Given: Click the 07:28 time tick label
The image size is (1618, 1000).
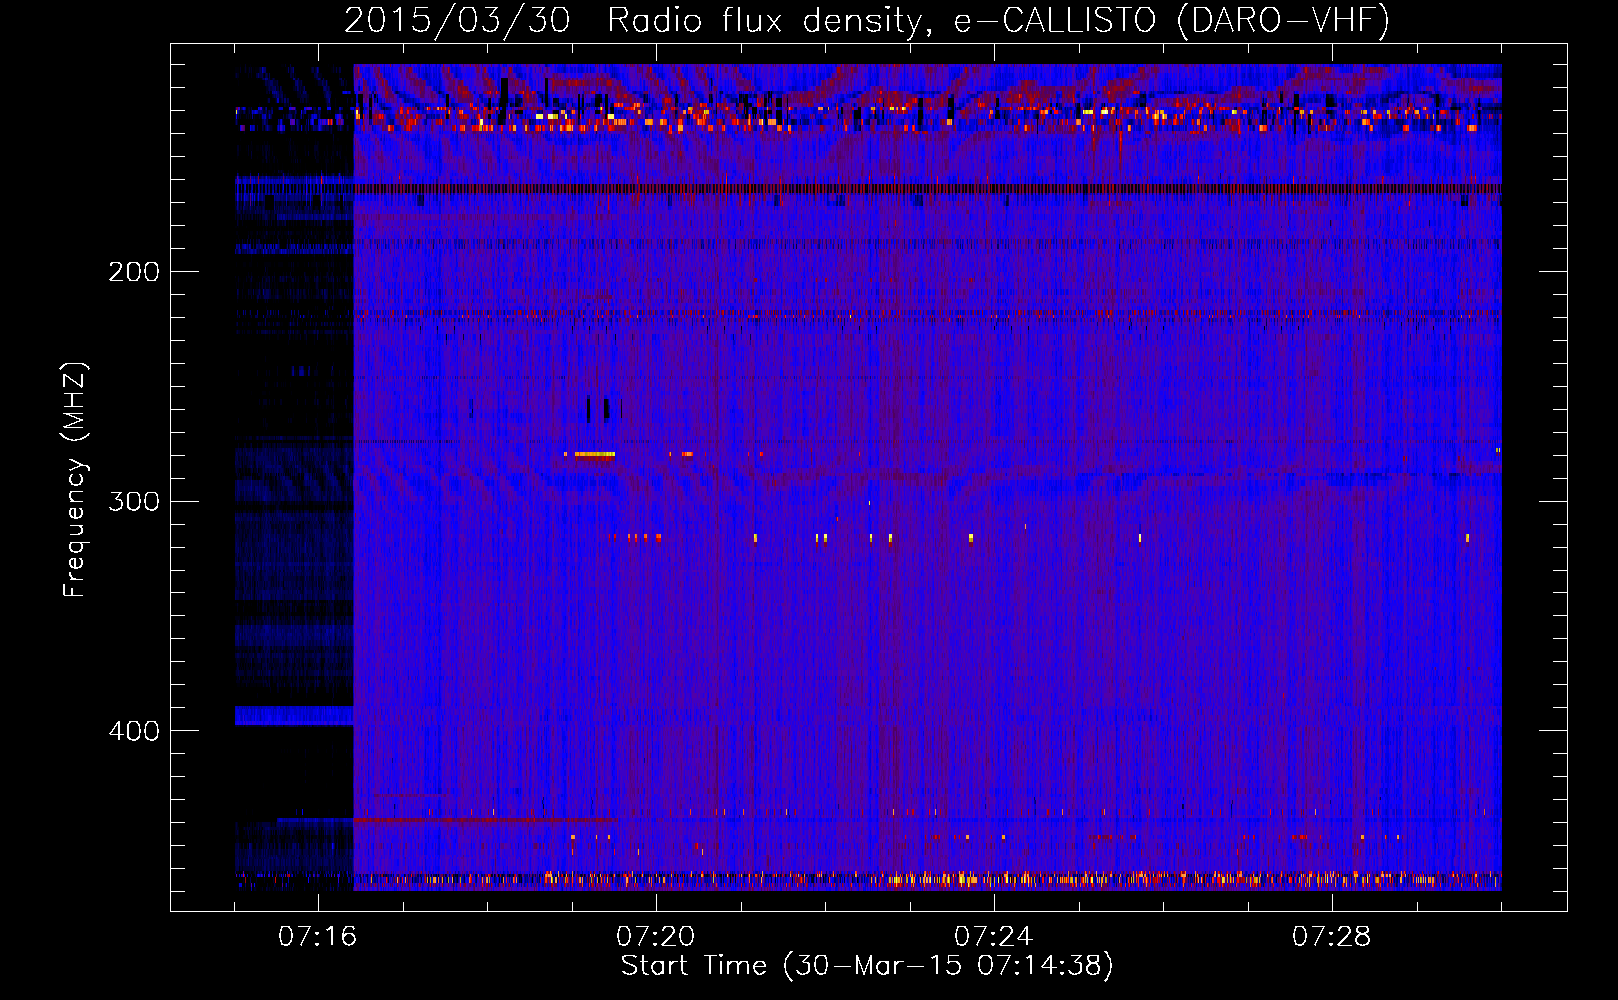Looking at the screenshot, I should 1331,937.
